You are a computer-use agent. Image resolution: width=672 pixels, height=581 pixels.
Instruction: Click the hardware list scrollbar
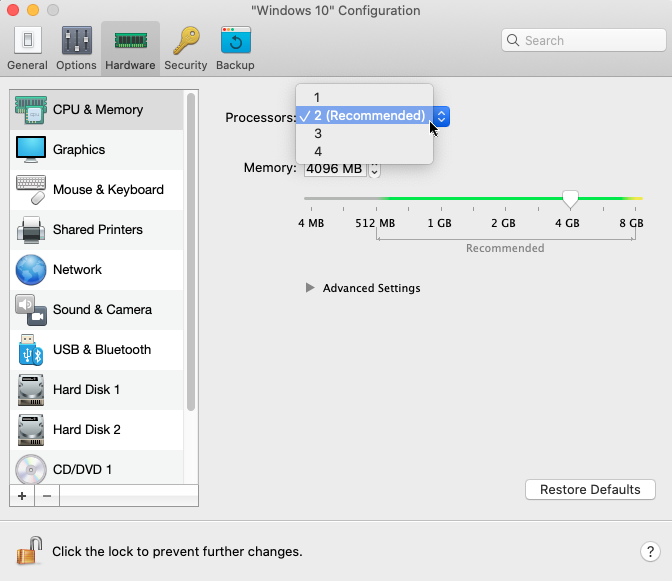tap(191, 252)
